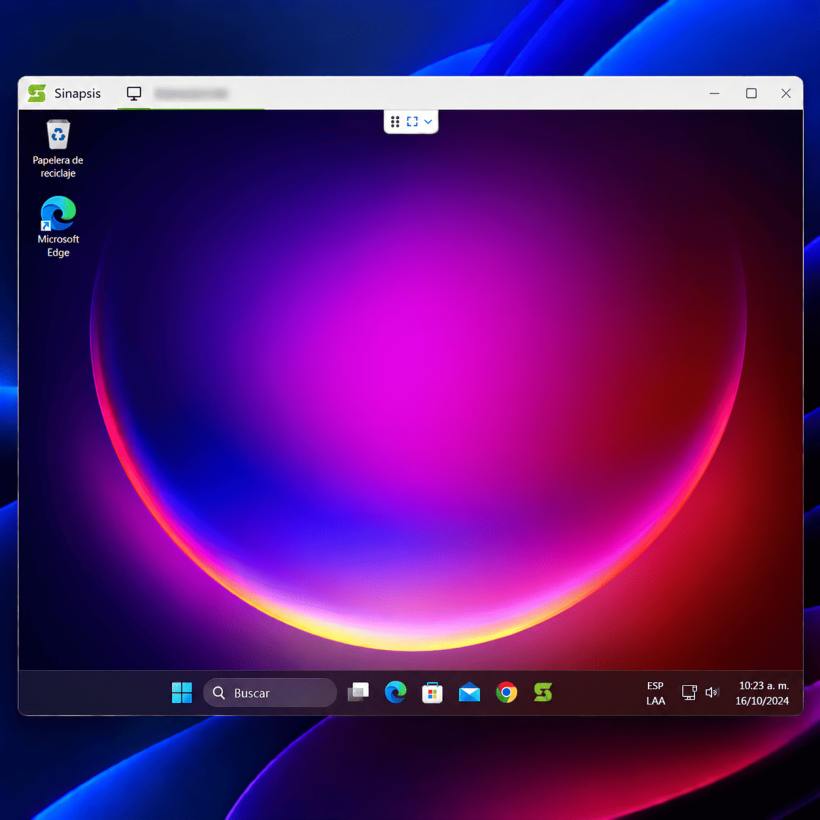Open the Mail app in taskbar
820x820 pixels.
pyautogui.click(x=469, y=692)
